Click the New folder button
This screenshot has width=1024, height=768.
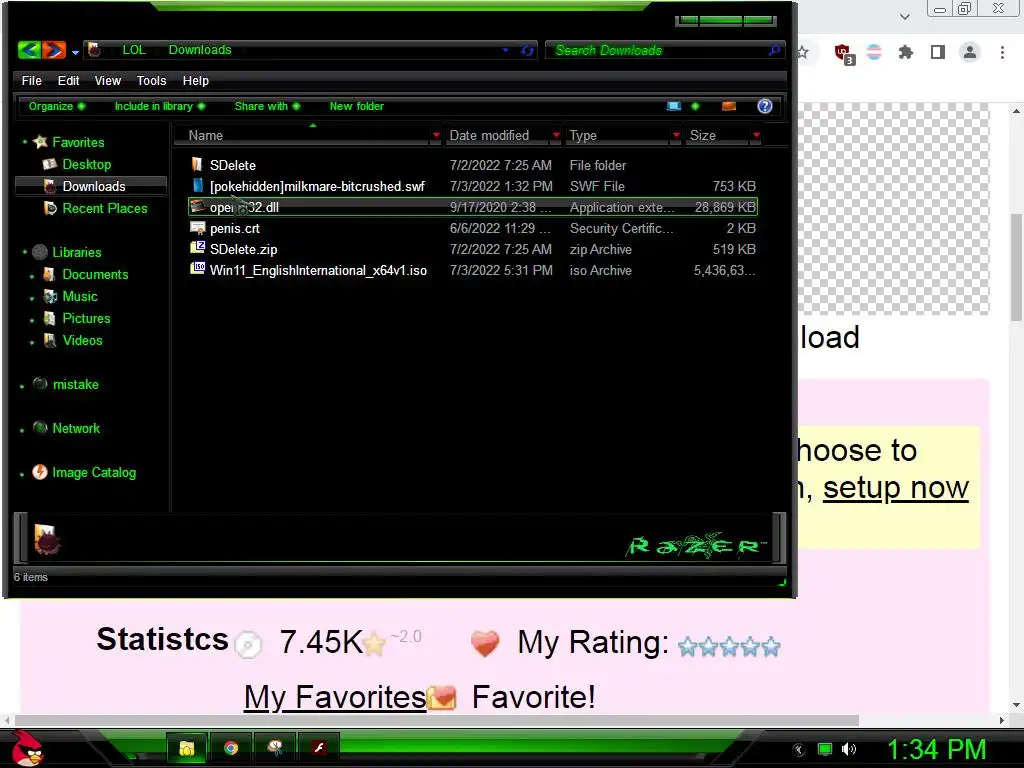(x=357, y=106)
